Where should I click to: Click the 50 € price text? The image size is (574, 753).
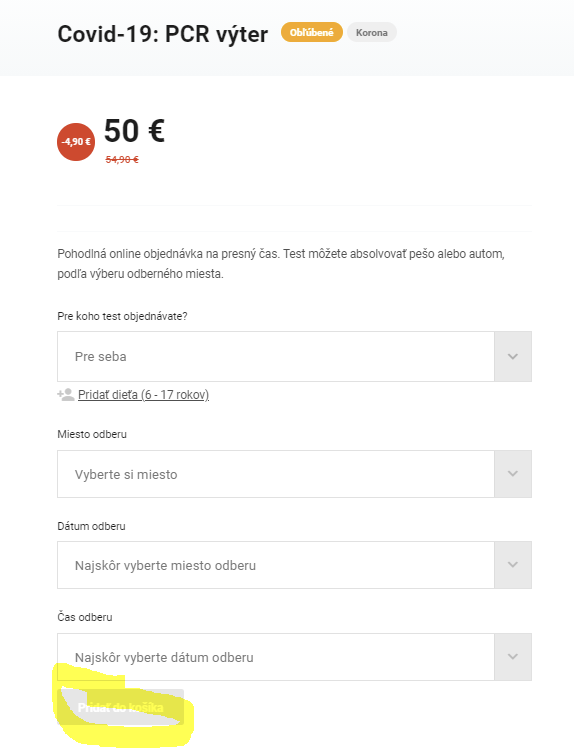pos(134,131)
